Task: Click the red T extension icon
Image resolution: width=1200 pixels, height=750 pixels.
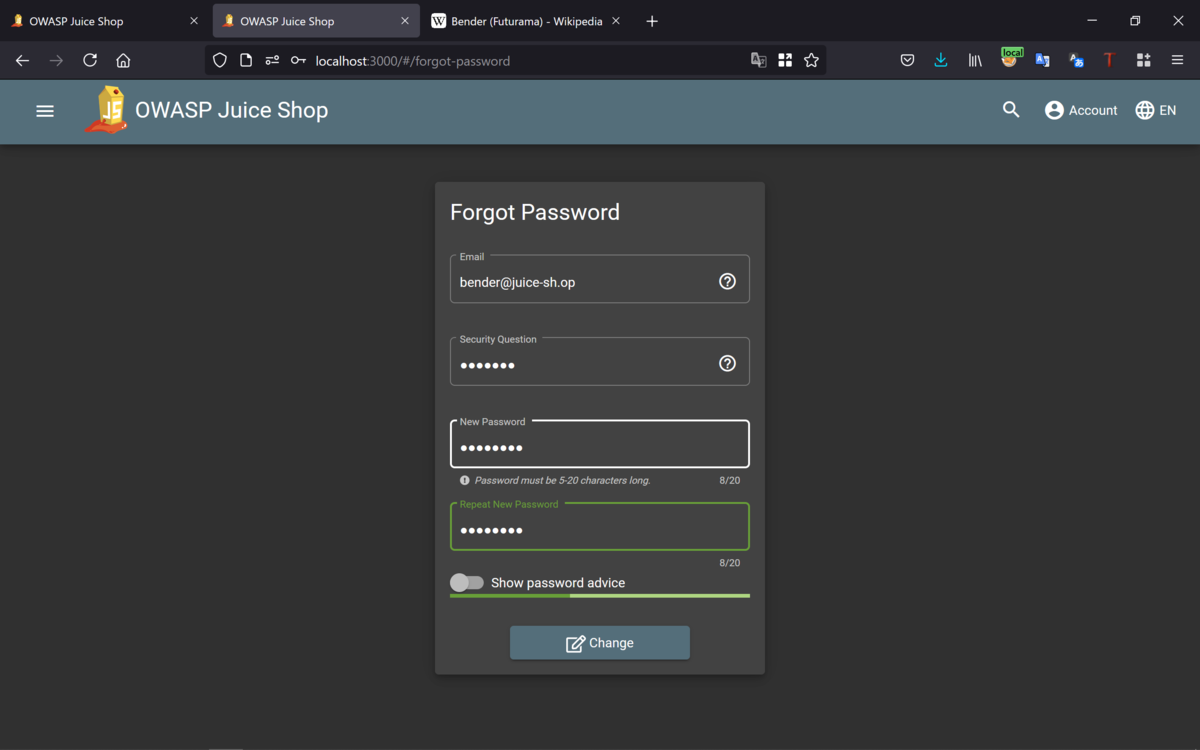Action: 1109,60
